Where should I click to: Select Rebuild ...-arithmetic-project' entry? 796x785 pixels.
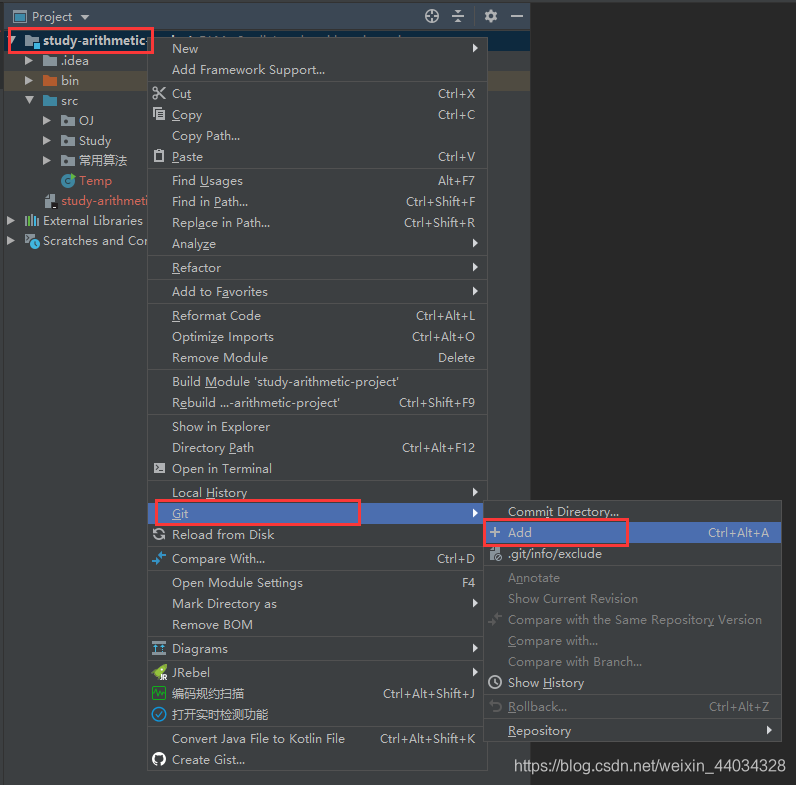[317, 403]
